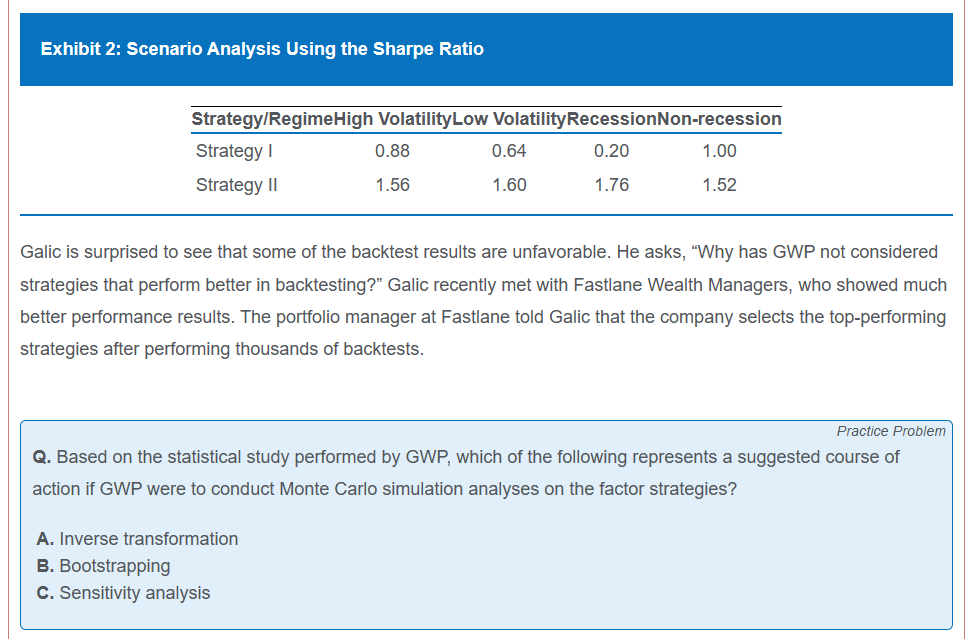Image resolution: width=967 pixels, height=639 pixels.
Task: Select the High Volatility column header
Action: 392,119
